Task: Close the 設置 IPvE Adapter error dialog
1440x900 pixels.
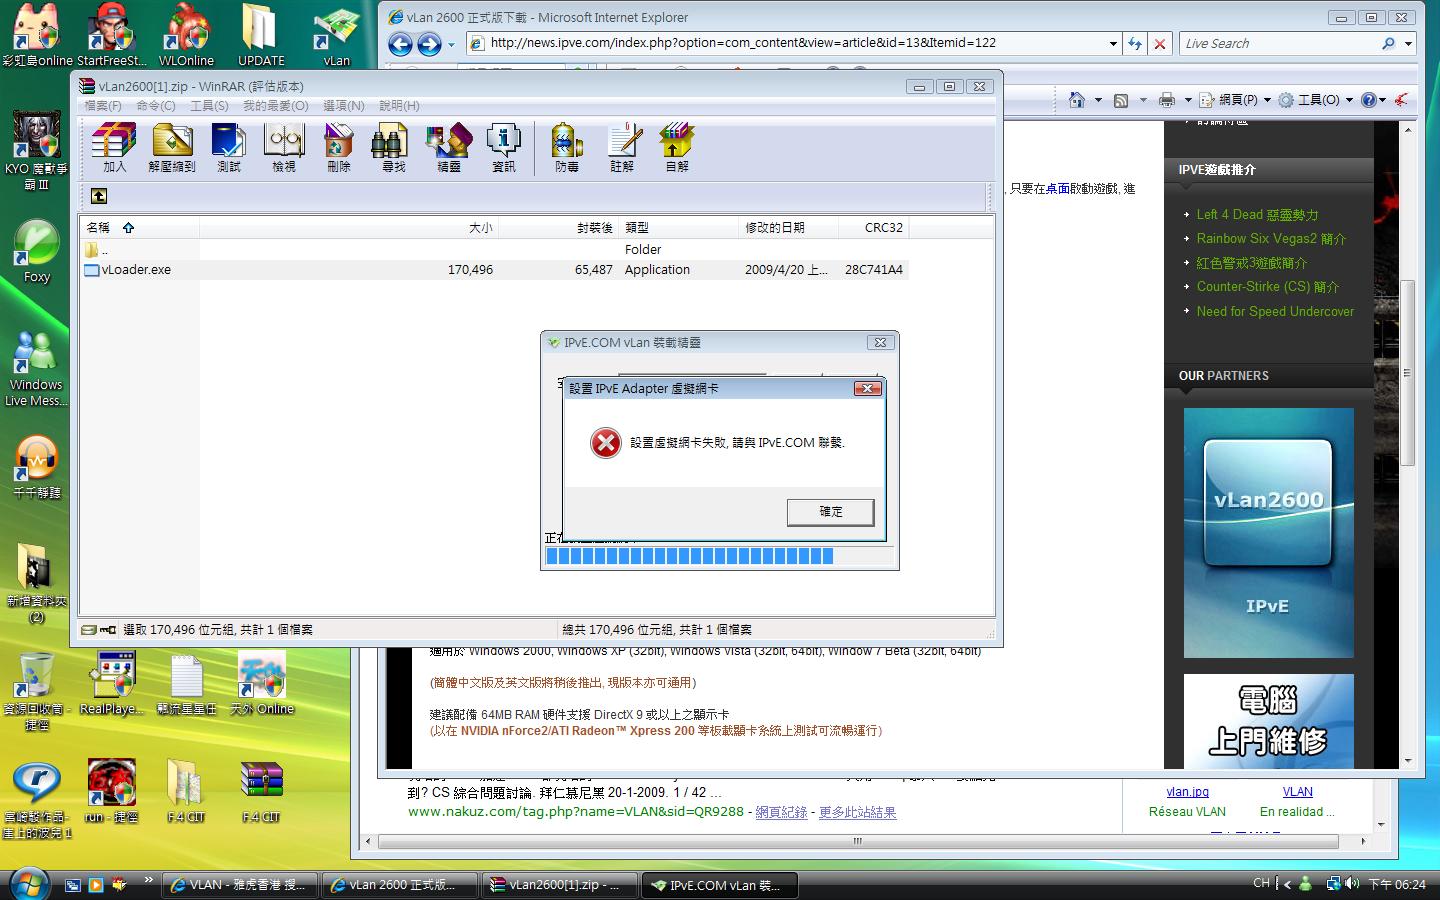Action: coord(867,388)
